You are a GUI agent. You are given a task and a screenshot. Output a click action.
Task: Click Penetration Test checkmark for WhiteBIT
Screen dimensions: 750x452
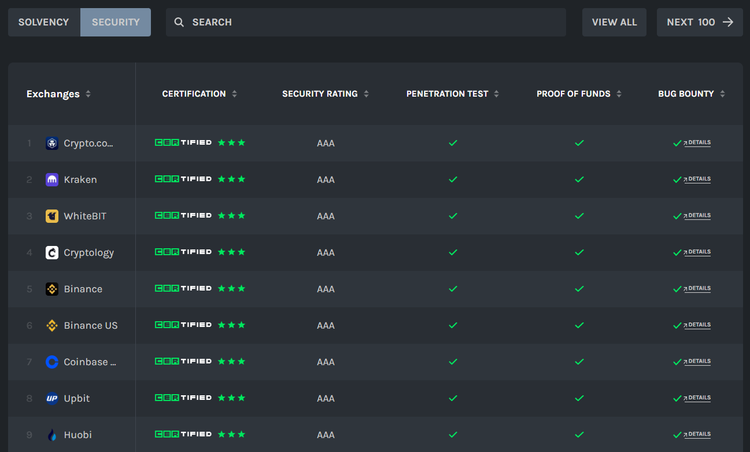pyautogui.click(x=453, y=216)
